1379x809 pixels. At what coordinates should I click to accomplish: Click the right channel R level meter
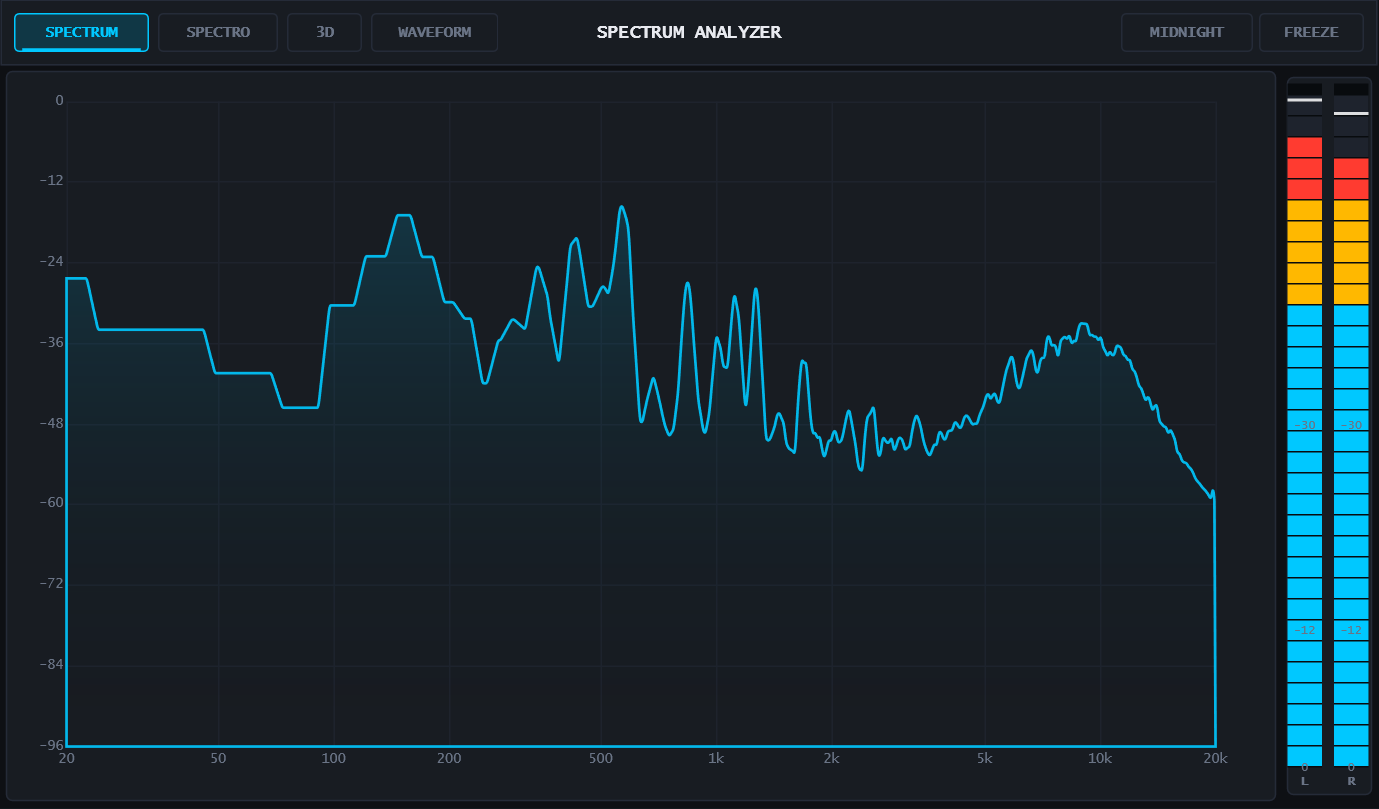(1351, 424)
